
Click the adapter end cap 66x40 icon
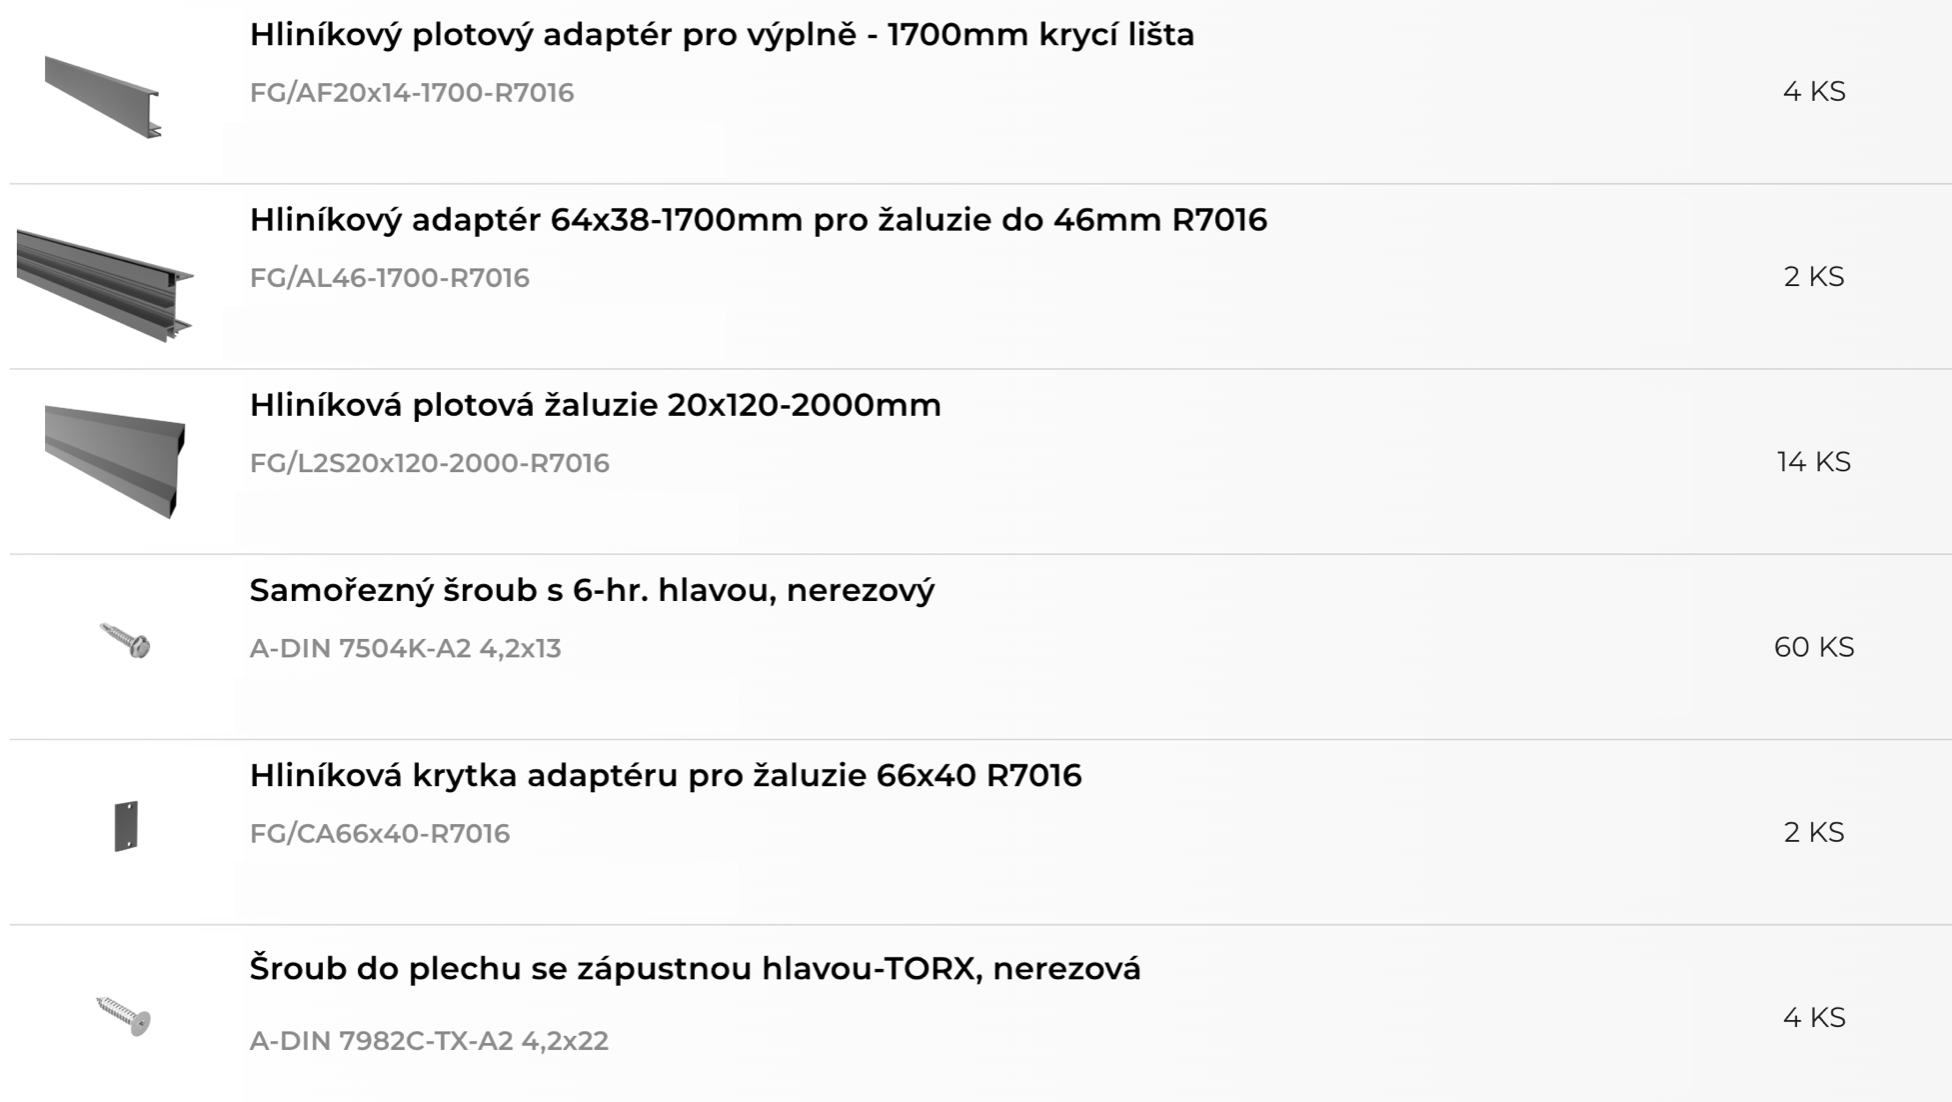point(126,826)
